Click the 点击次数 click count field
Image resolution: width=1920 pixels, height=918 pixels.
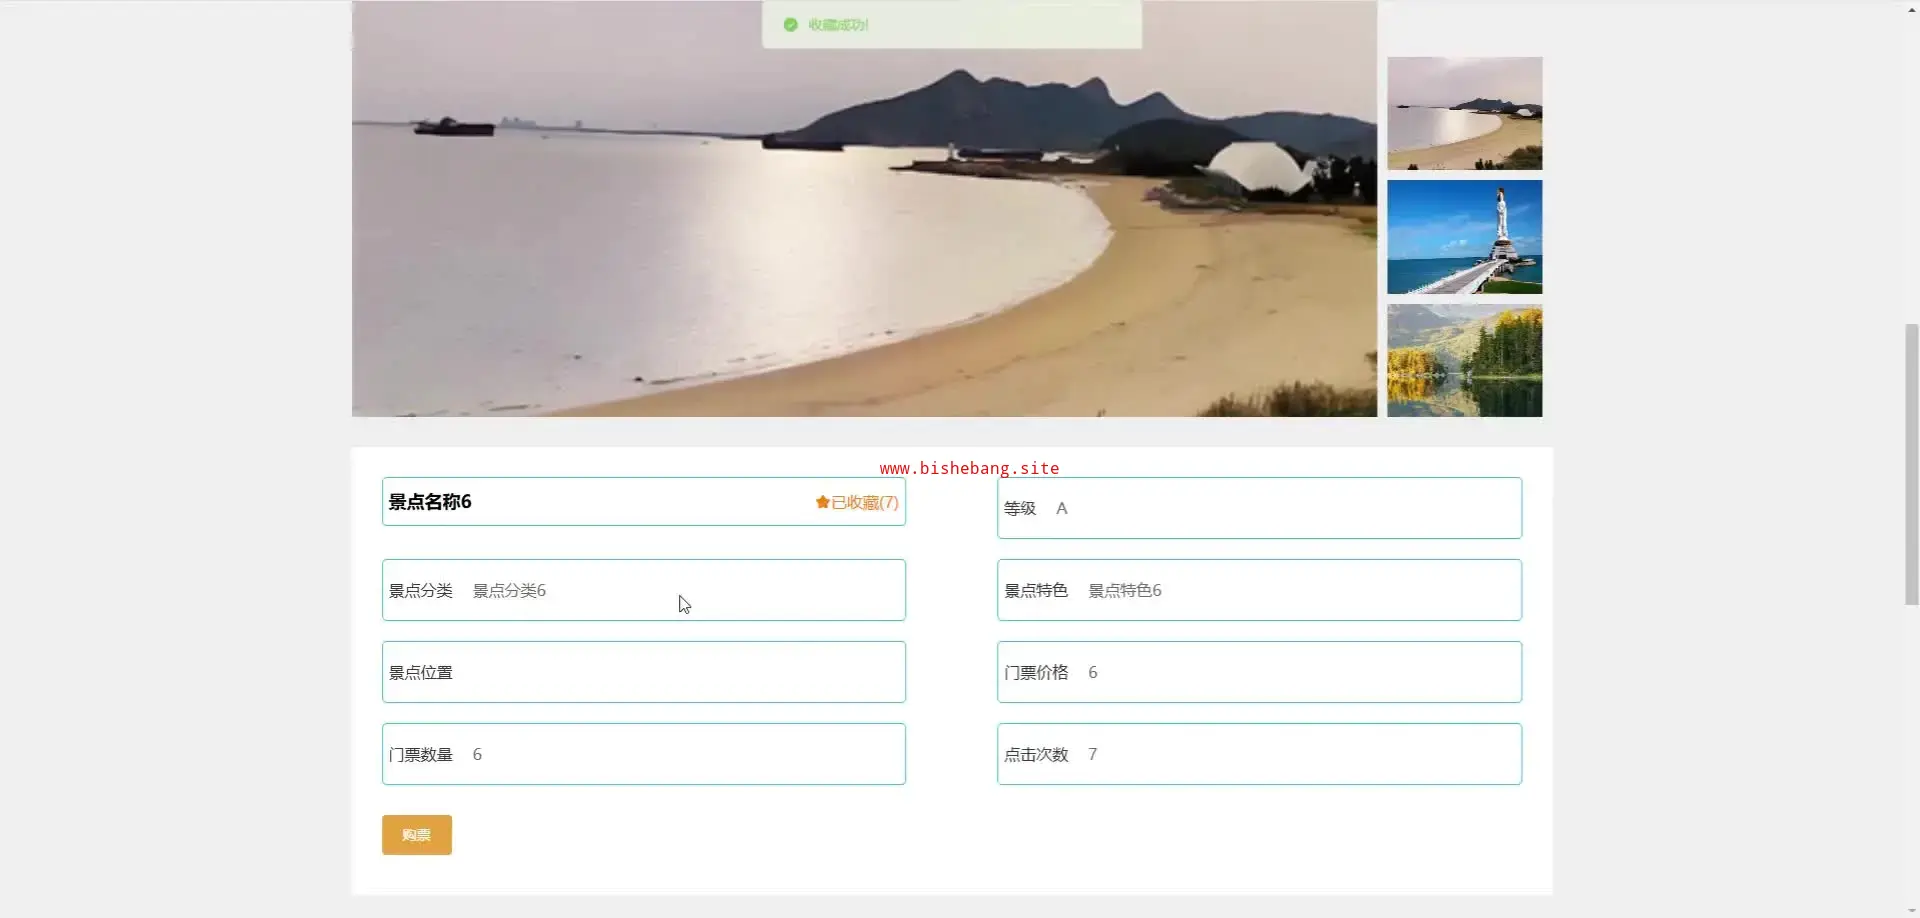[x=1259, y=754]
